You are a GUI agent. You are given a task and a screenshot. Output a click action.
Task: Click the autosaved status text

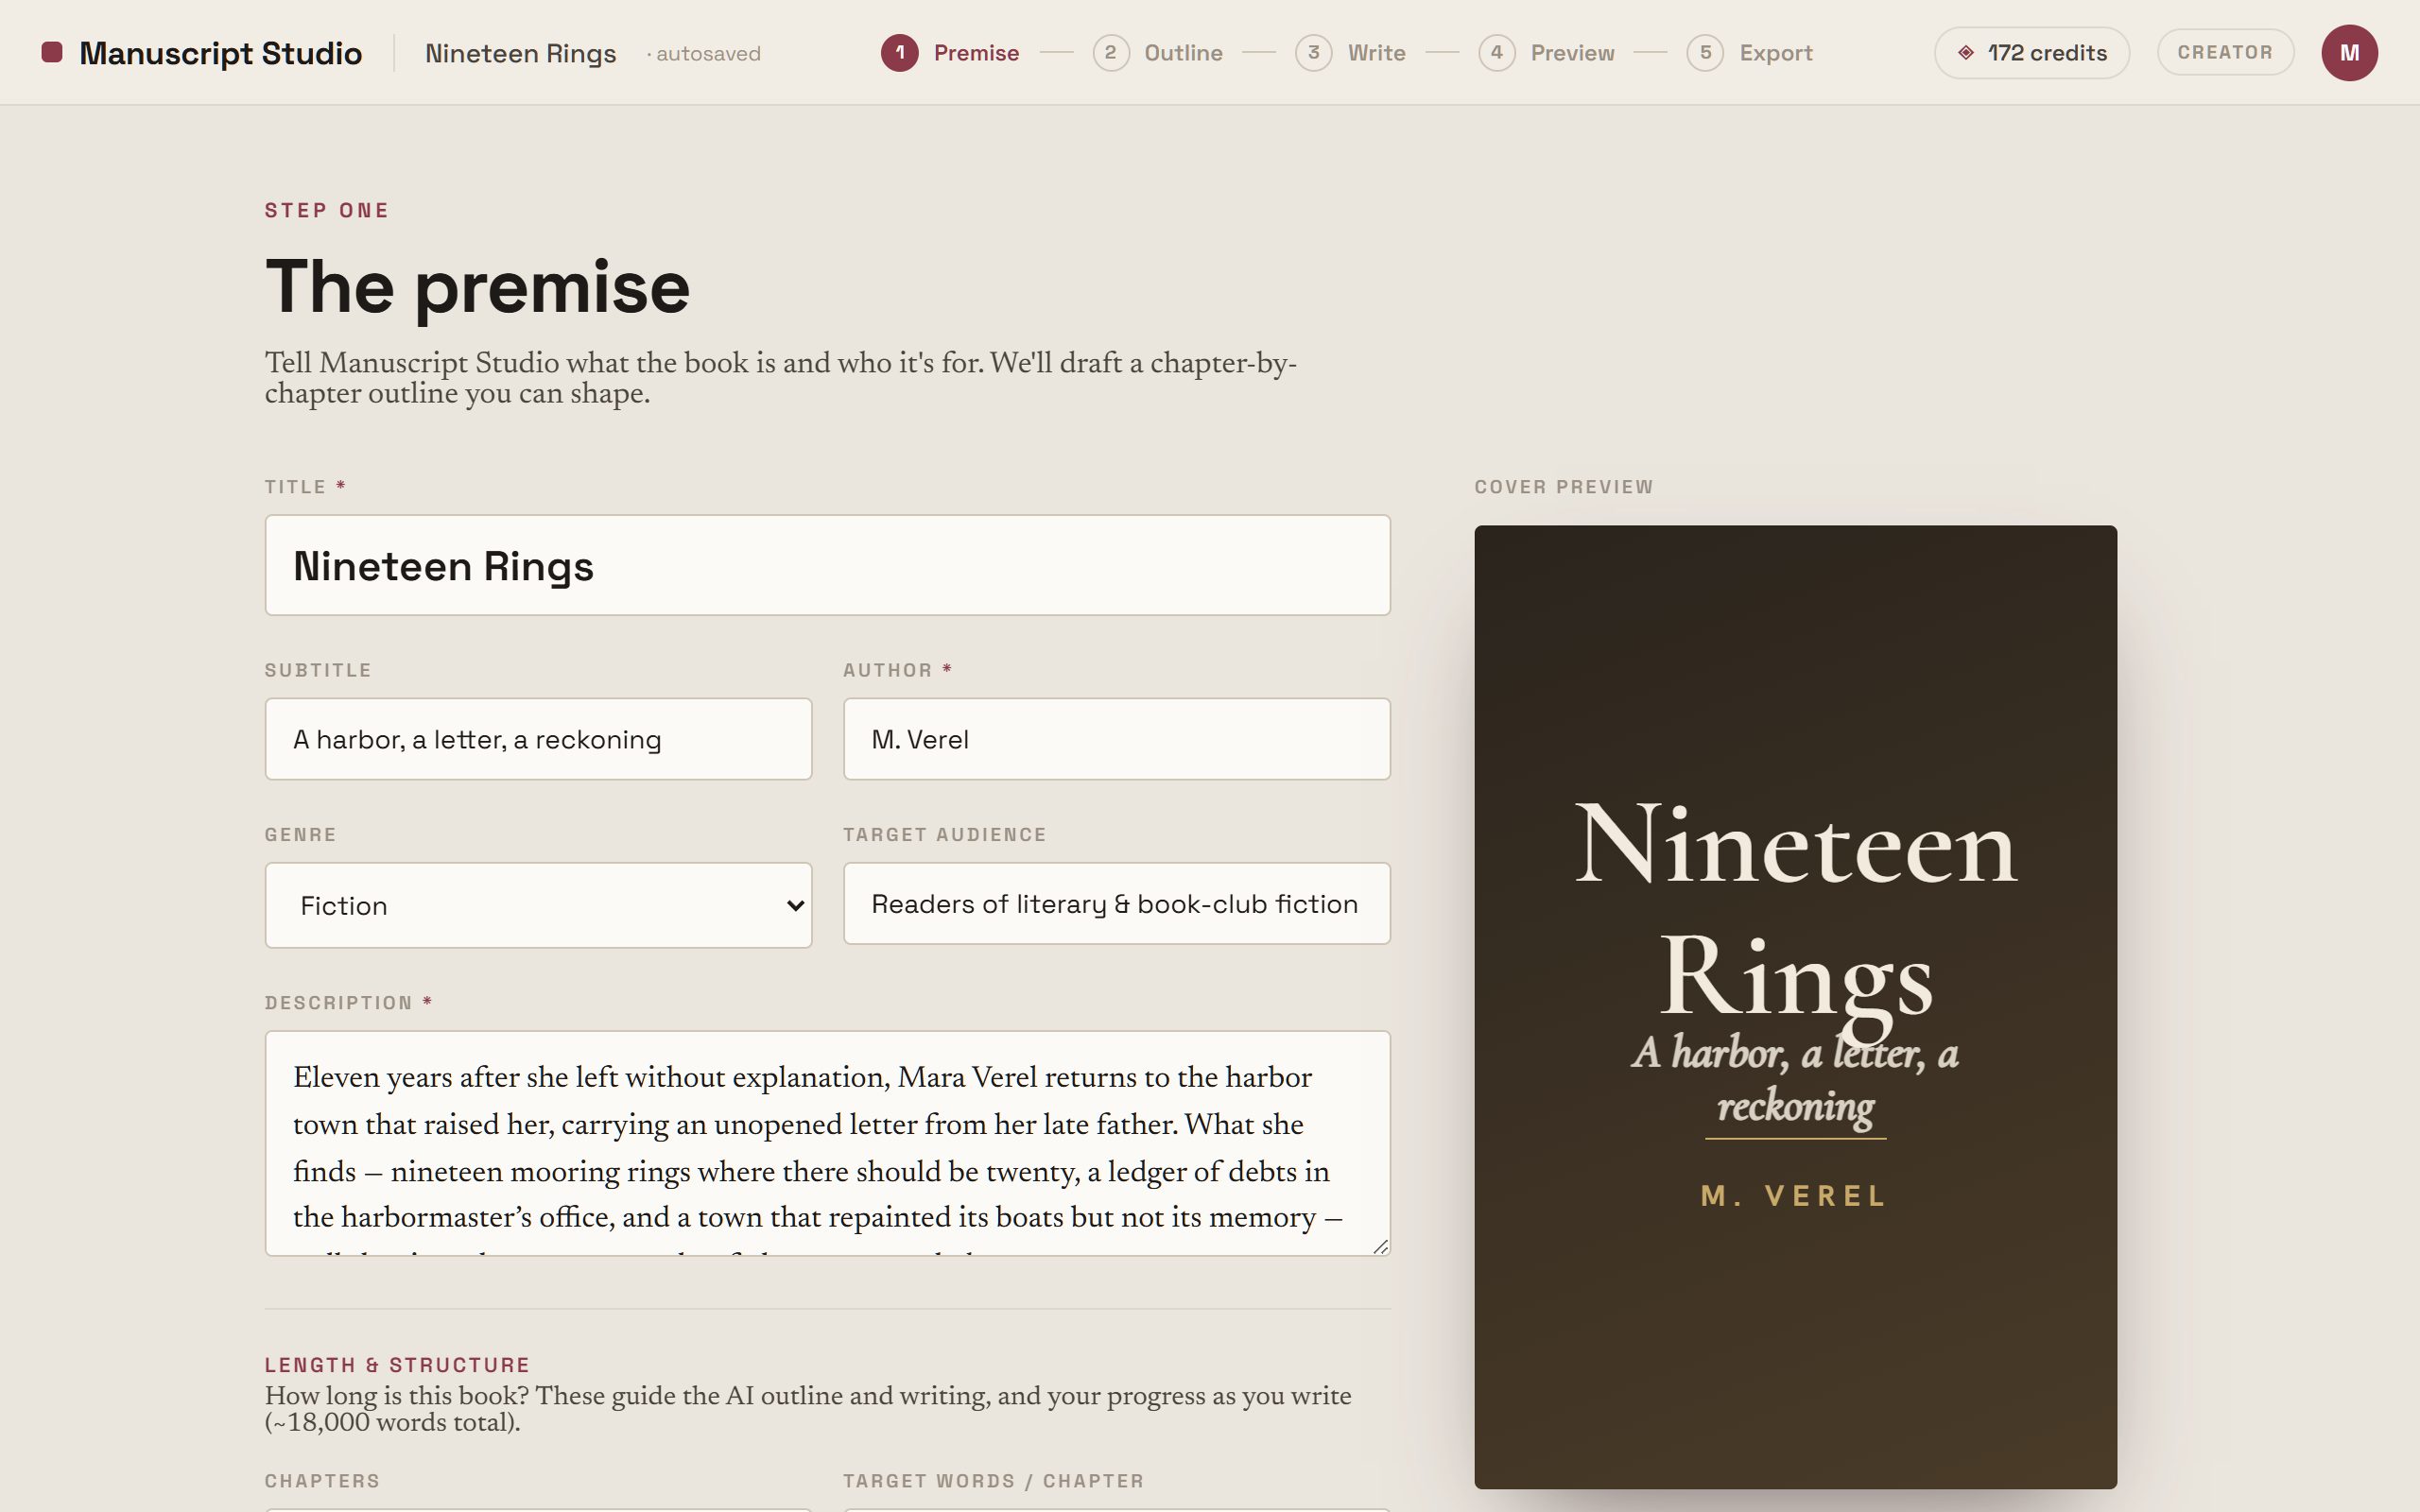coord(703,54)
